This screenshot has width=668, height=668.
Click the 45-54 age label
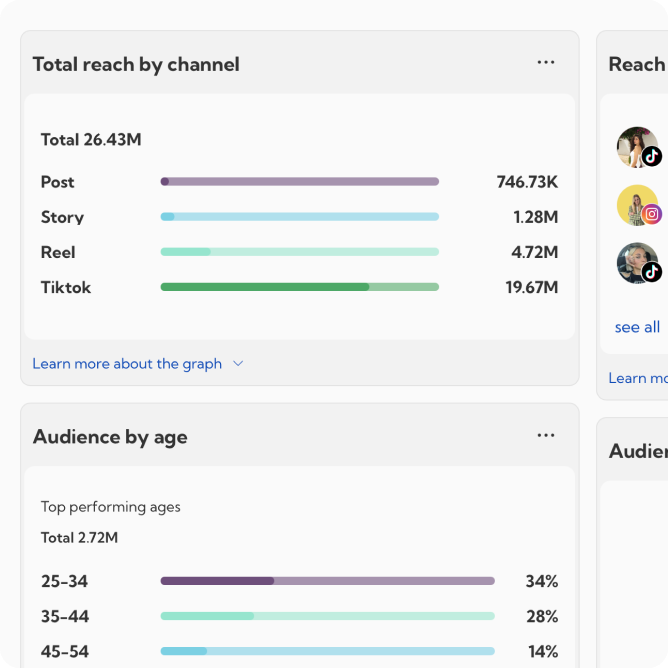pyautogui.click(x=65, y=651)
